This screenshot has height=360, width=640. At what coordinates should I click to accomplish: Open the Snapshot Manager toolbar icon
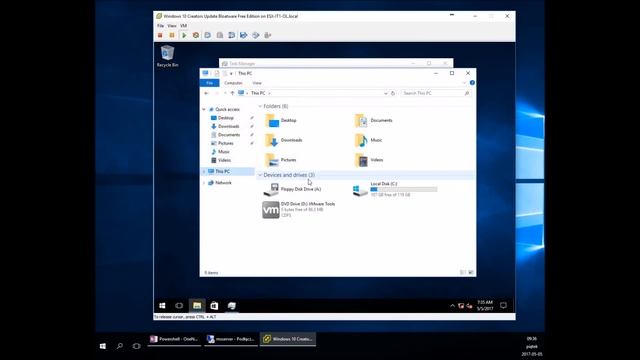(231, 36)
